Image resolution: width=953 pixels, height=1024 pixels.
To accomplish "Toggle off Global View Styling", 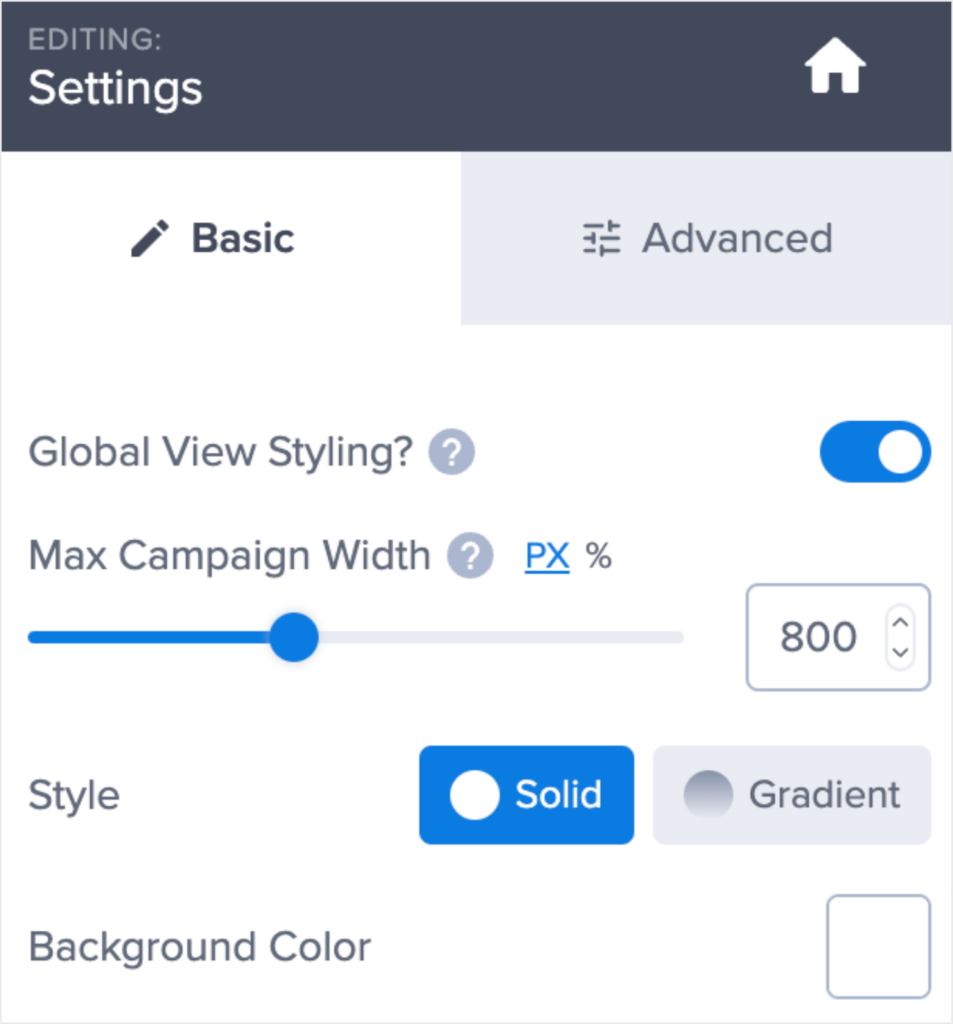I will point(875,452).
